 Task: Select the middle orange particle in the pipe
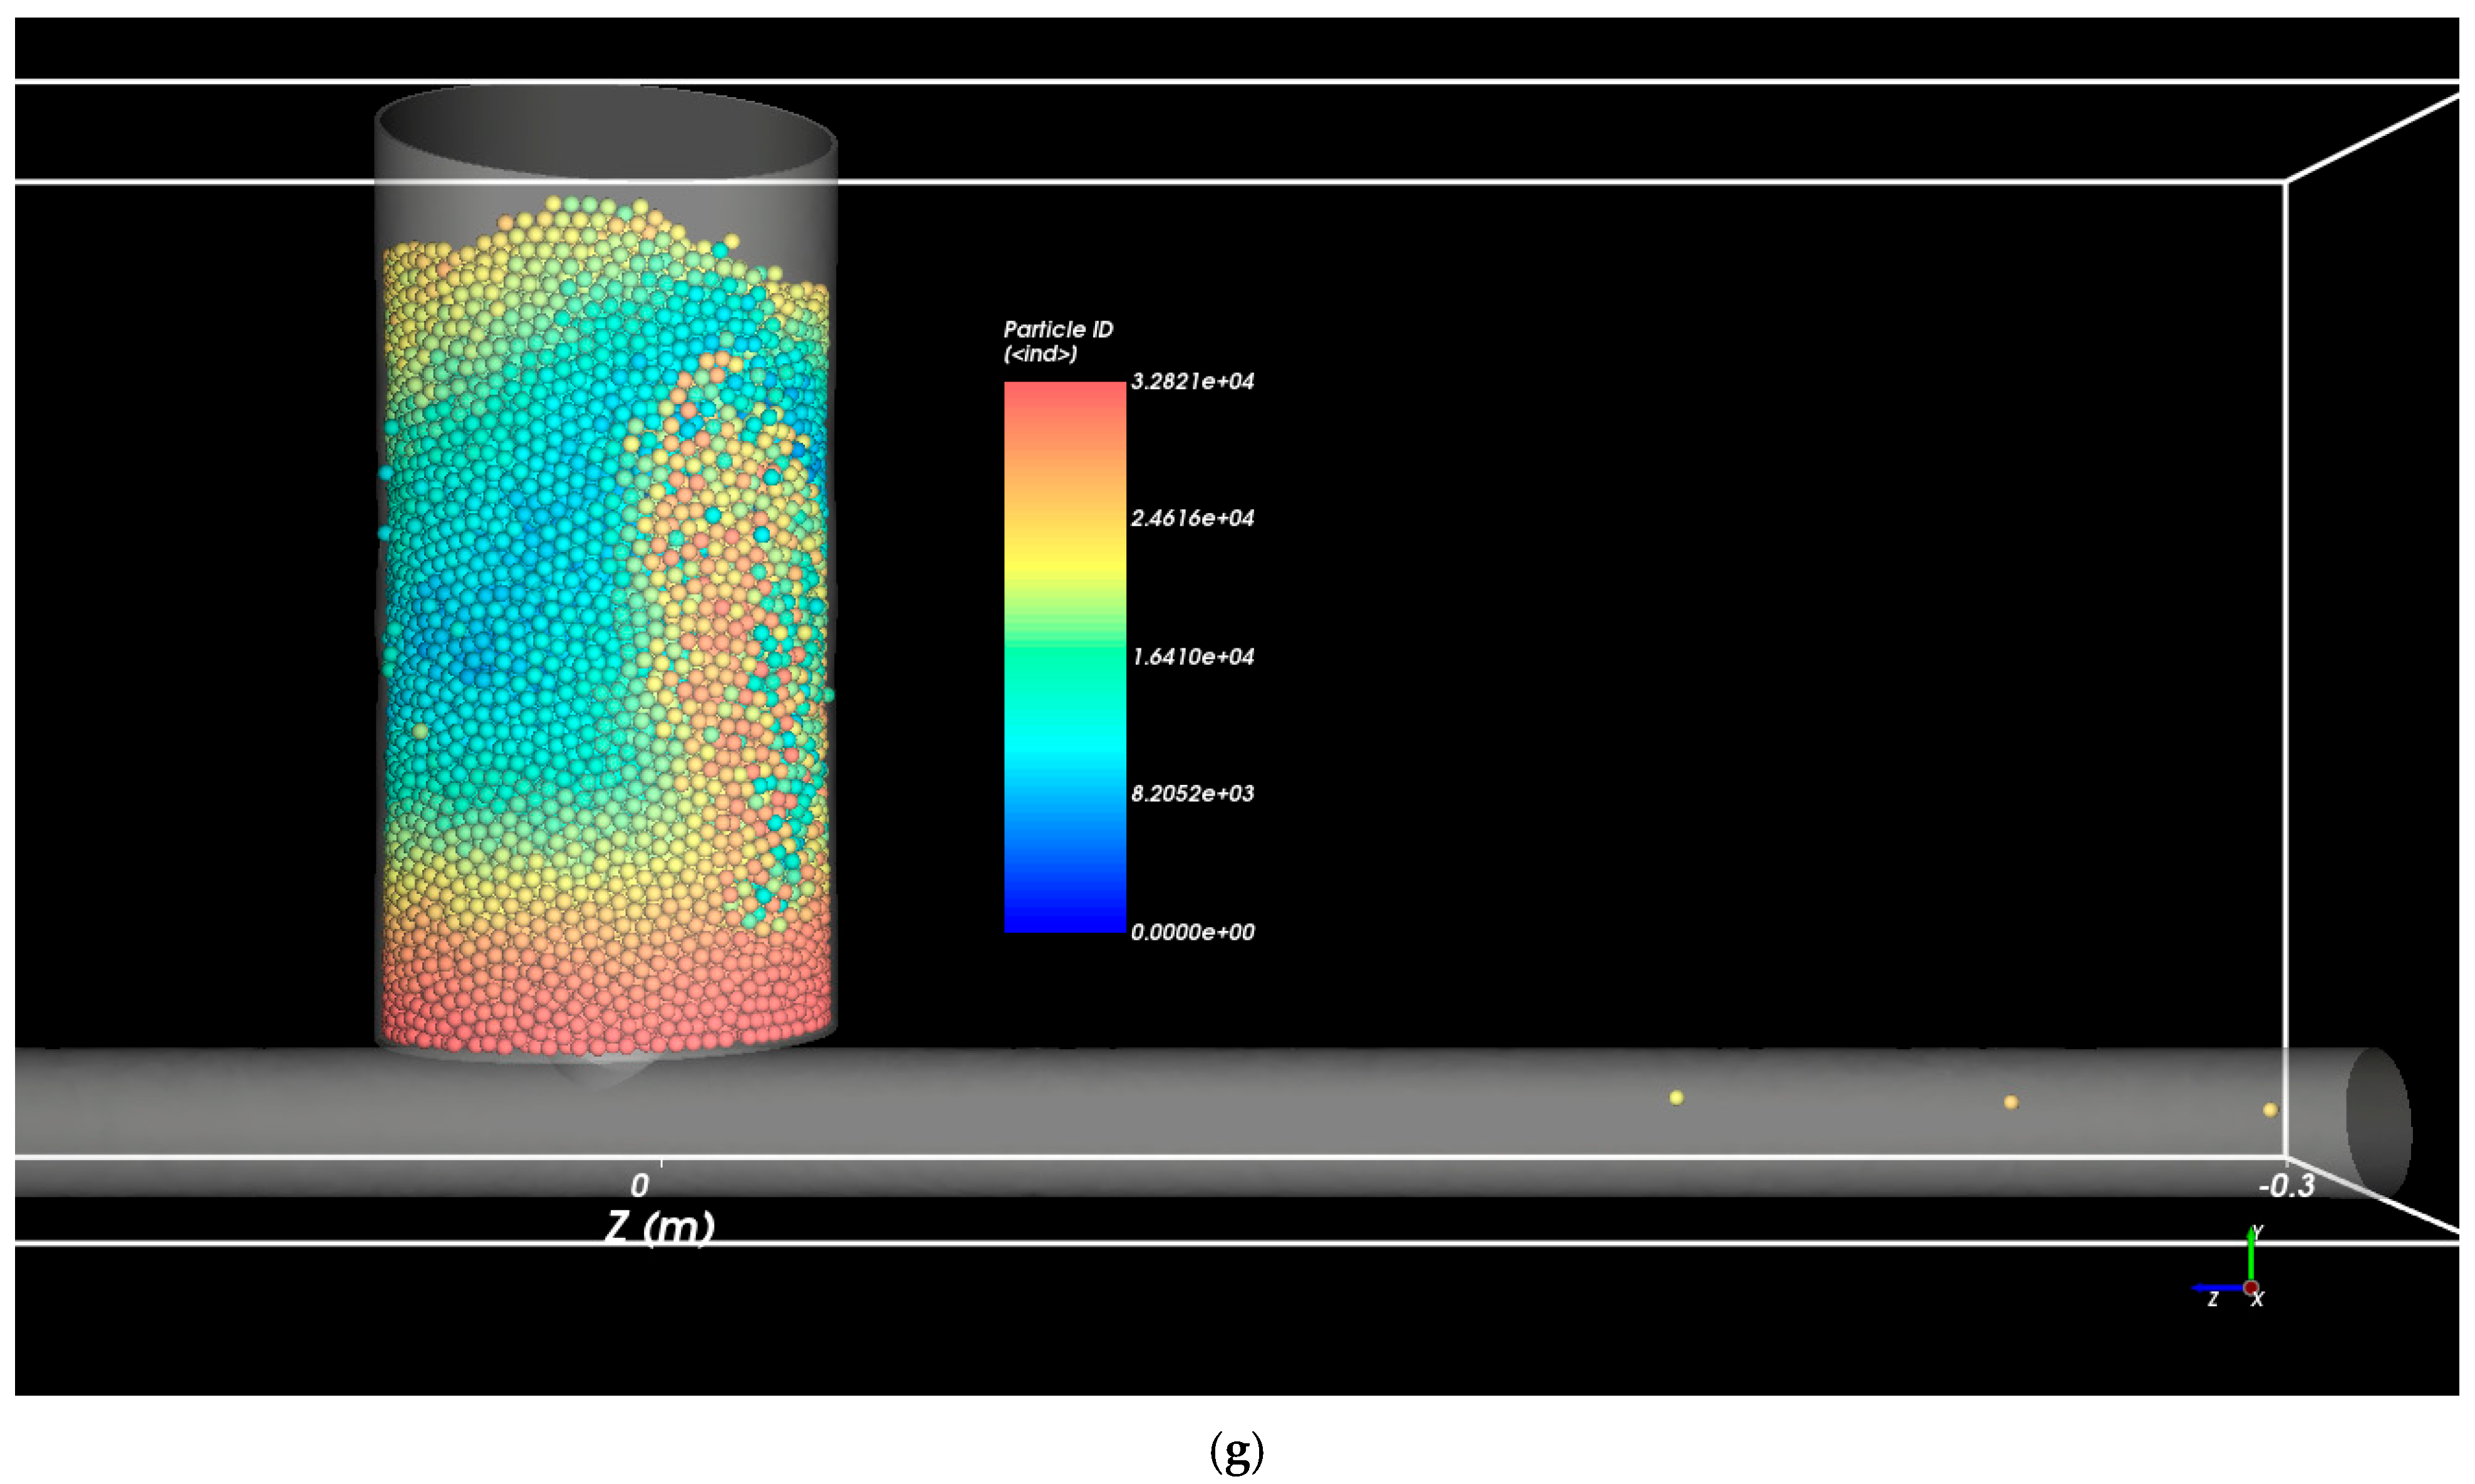tap(2011, 1102)
